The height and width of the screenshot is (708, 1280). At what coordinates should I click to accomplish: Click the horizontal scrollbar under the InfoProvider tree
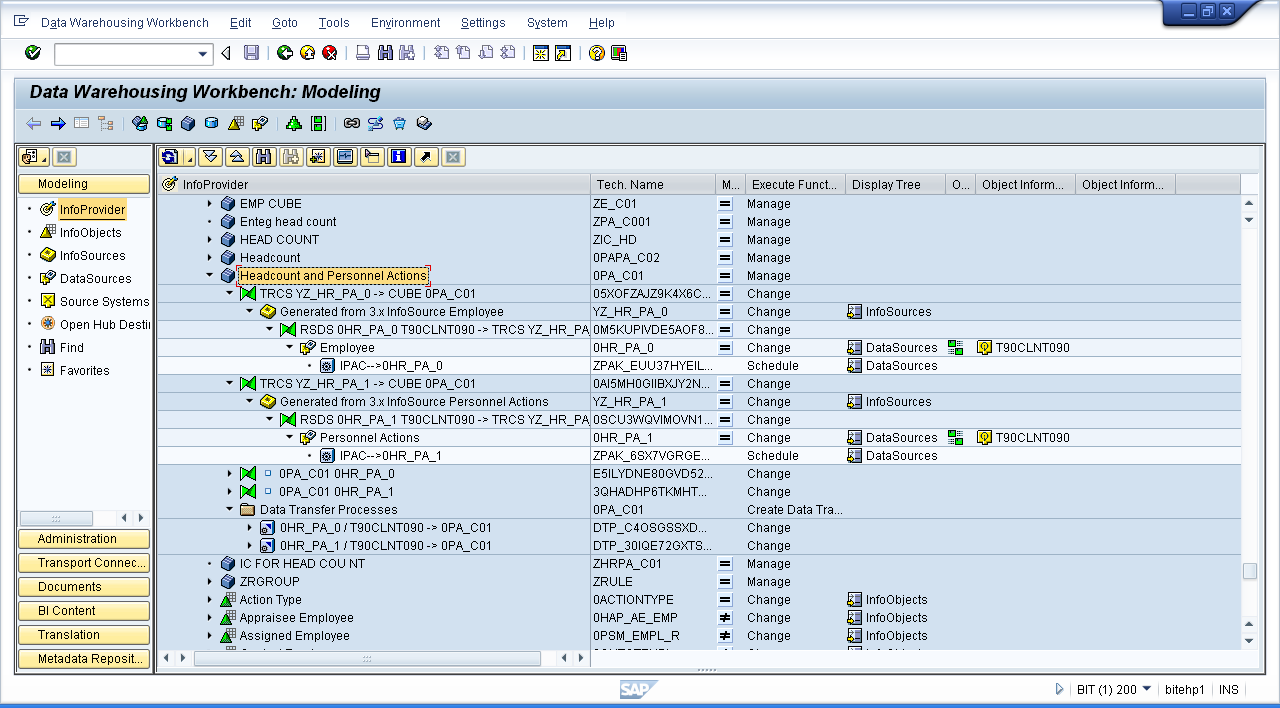367,658
